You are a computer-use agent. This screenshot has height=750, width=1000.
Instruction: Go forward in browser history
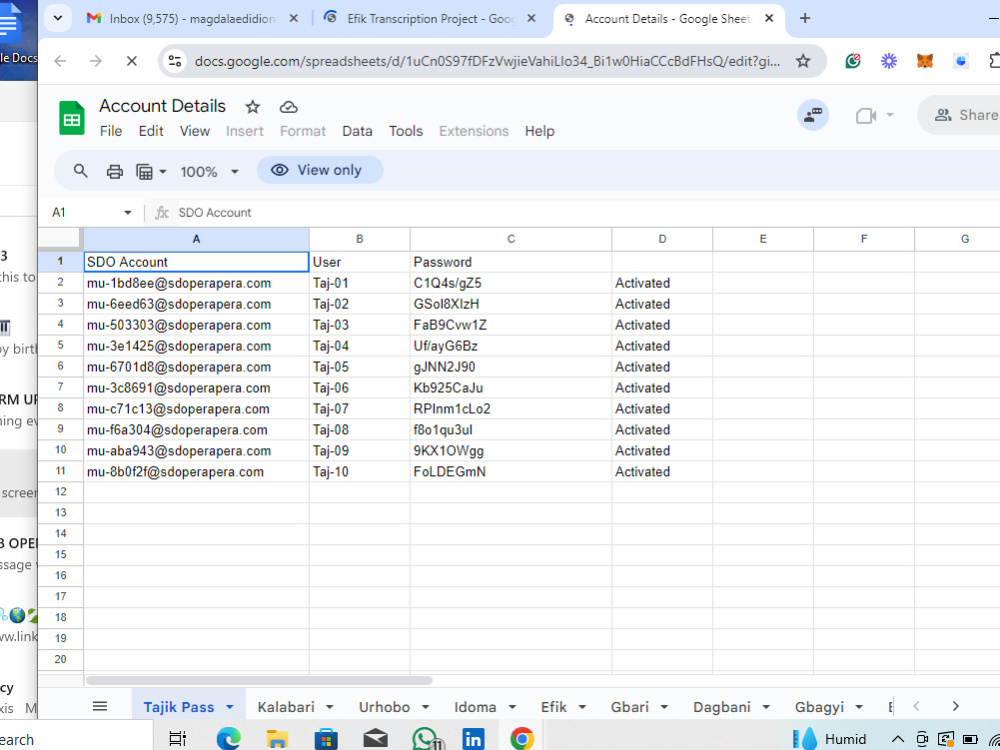click(x=96, y=61)
